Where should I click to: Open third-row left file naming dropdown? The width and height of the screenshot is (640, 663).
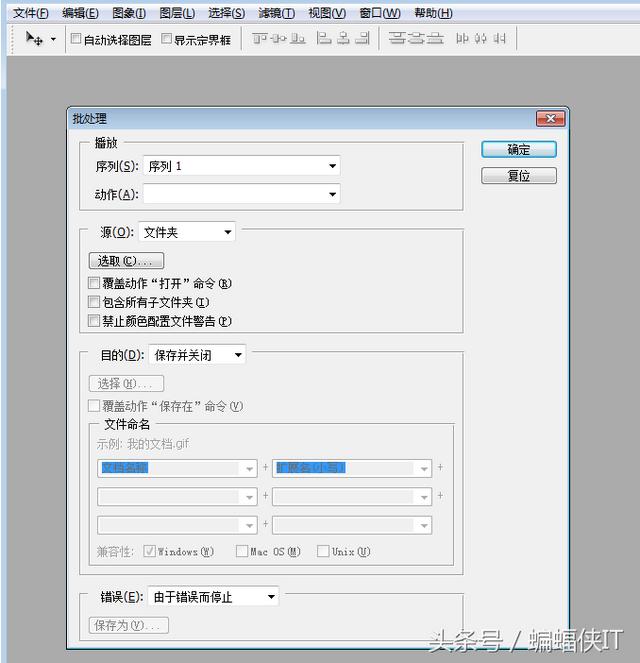click(x=177, y=525)
